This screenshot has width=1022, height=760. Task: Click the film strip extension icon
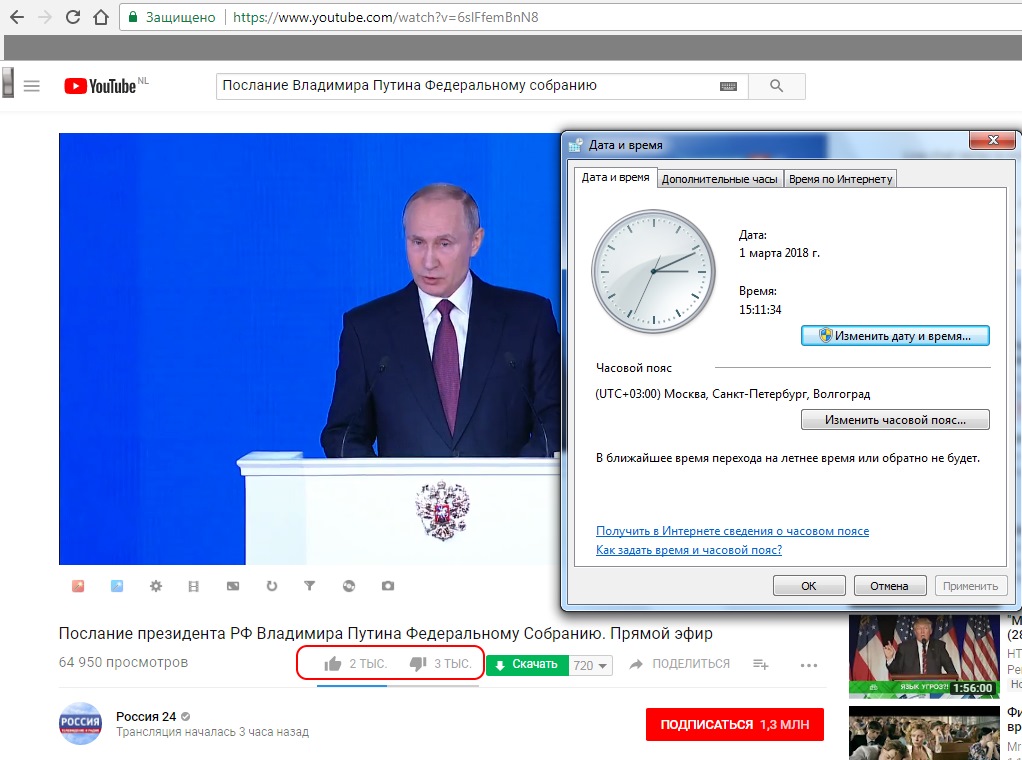194,586
